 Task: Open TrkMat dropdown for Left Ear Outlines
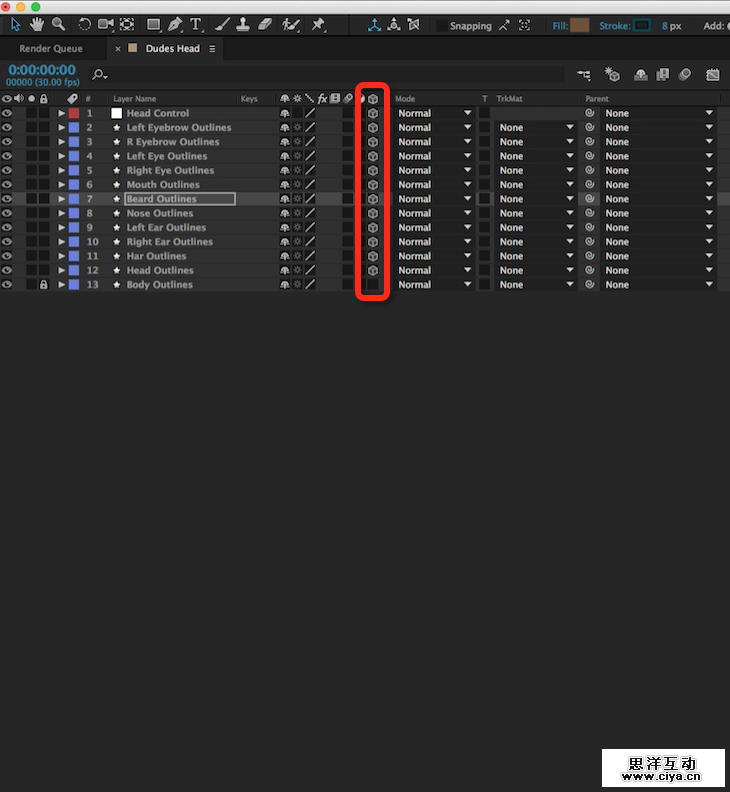click(x=537, y=227)
